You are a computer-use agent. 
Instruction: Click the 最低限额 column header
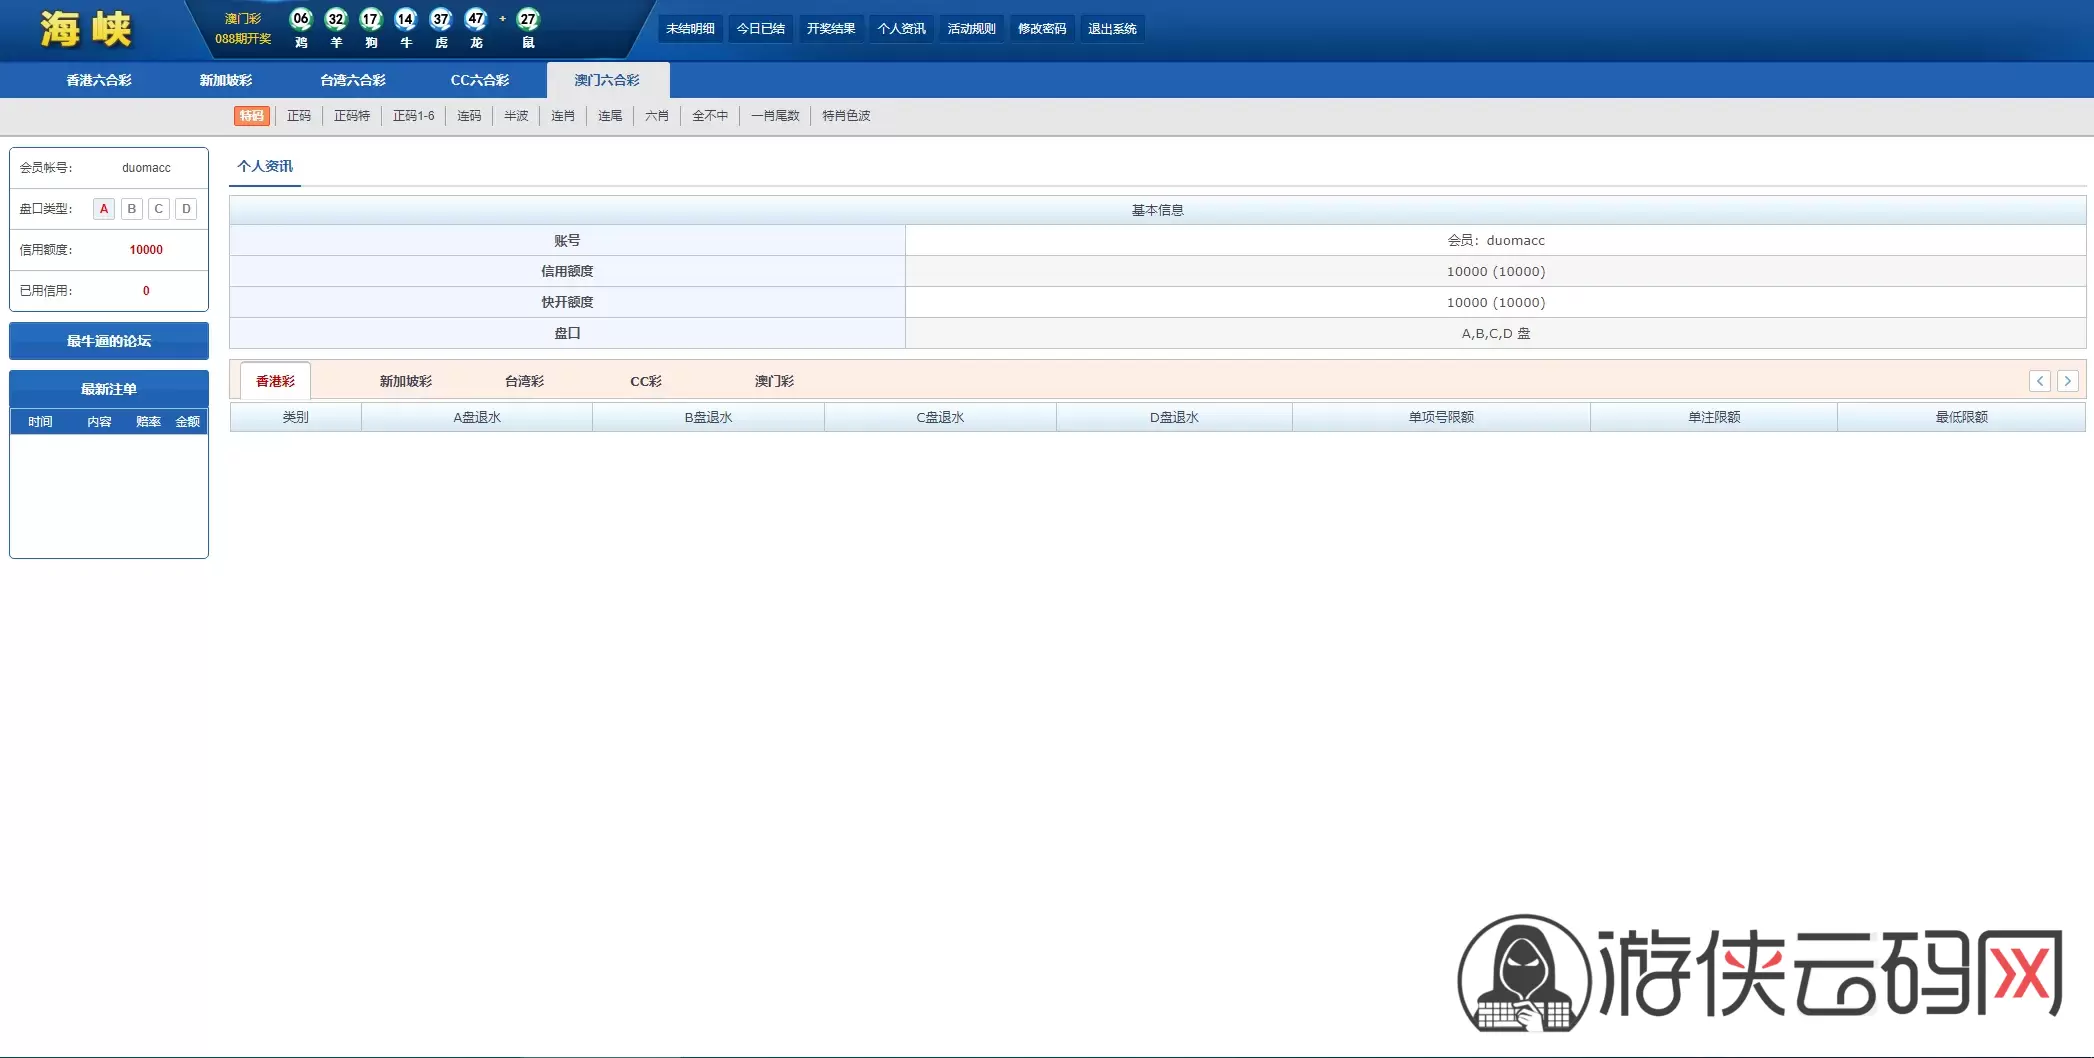[x=1962, y=417]
